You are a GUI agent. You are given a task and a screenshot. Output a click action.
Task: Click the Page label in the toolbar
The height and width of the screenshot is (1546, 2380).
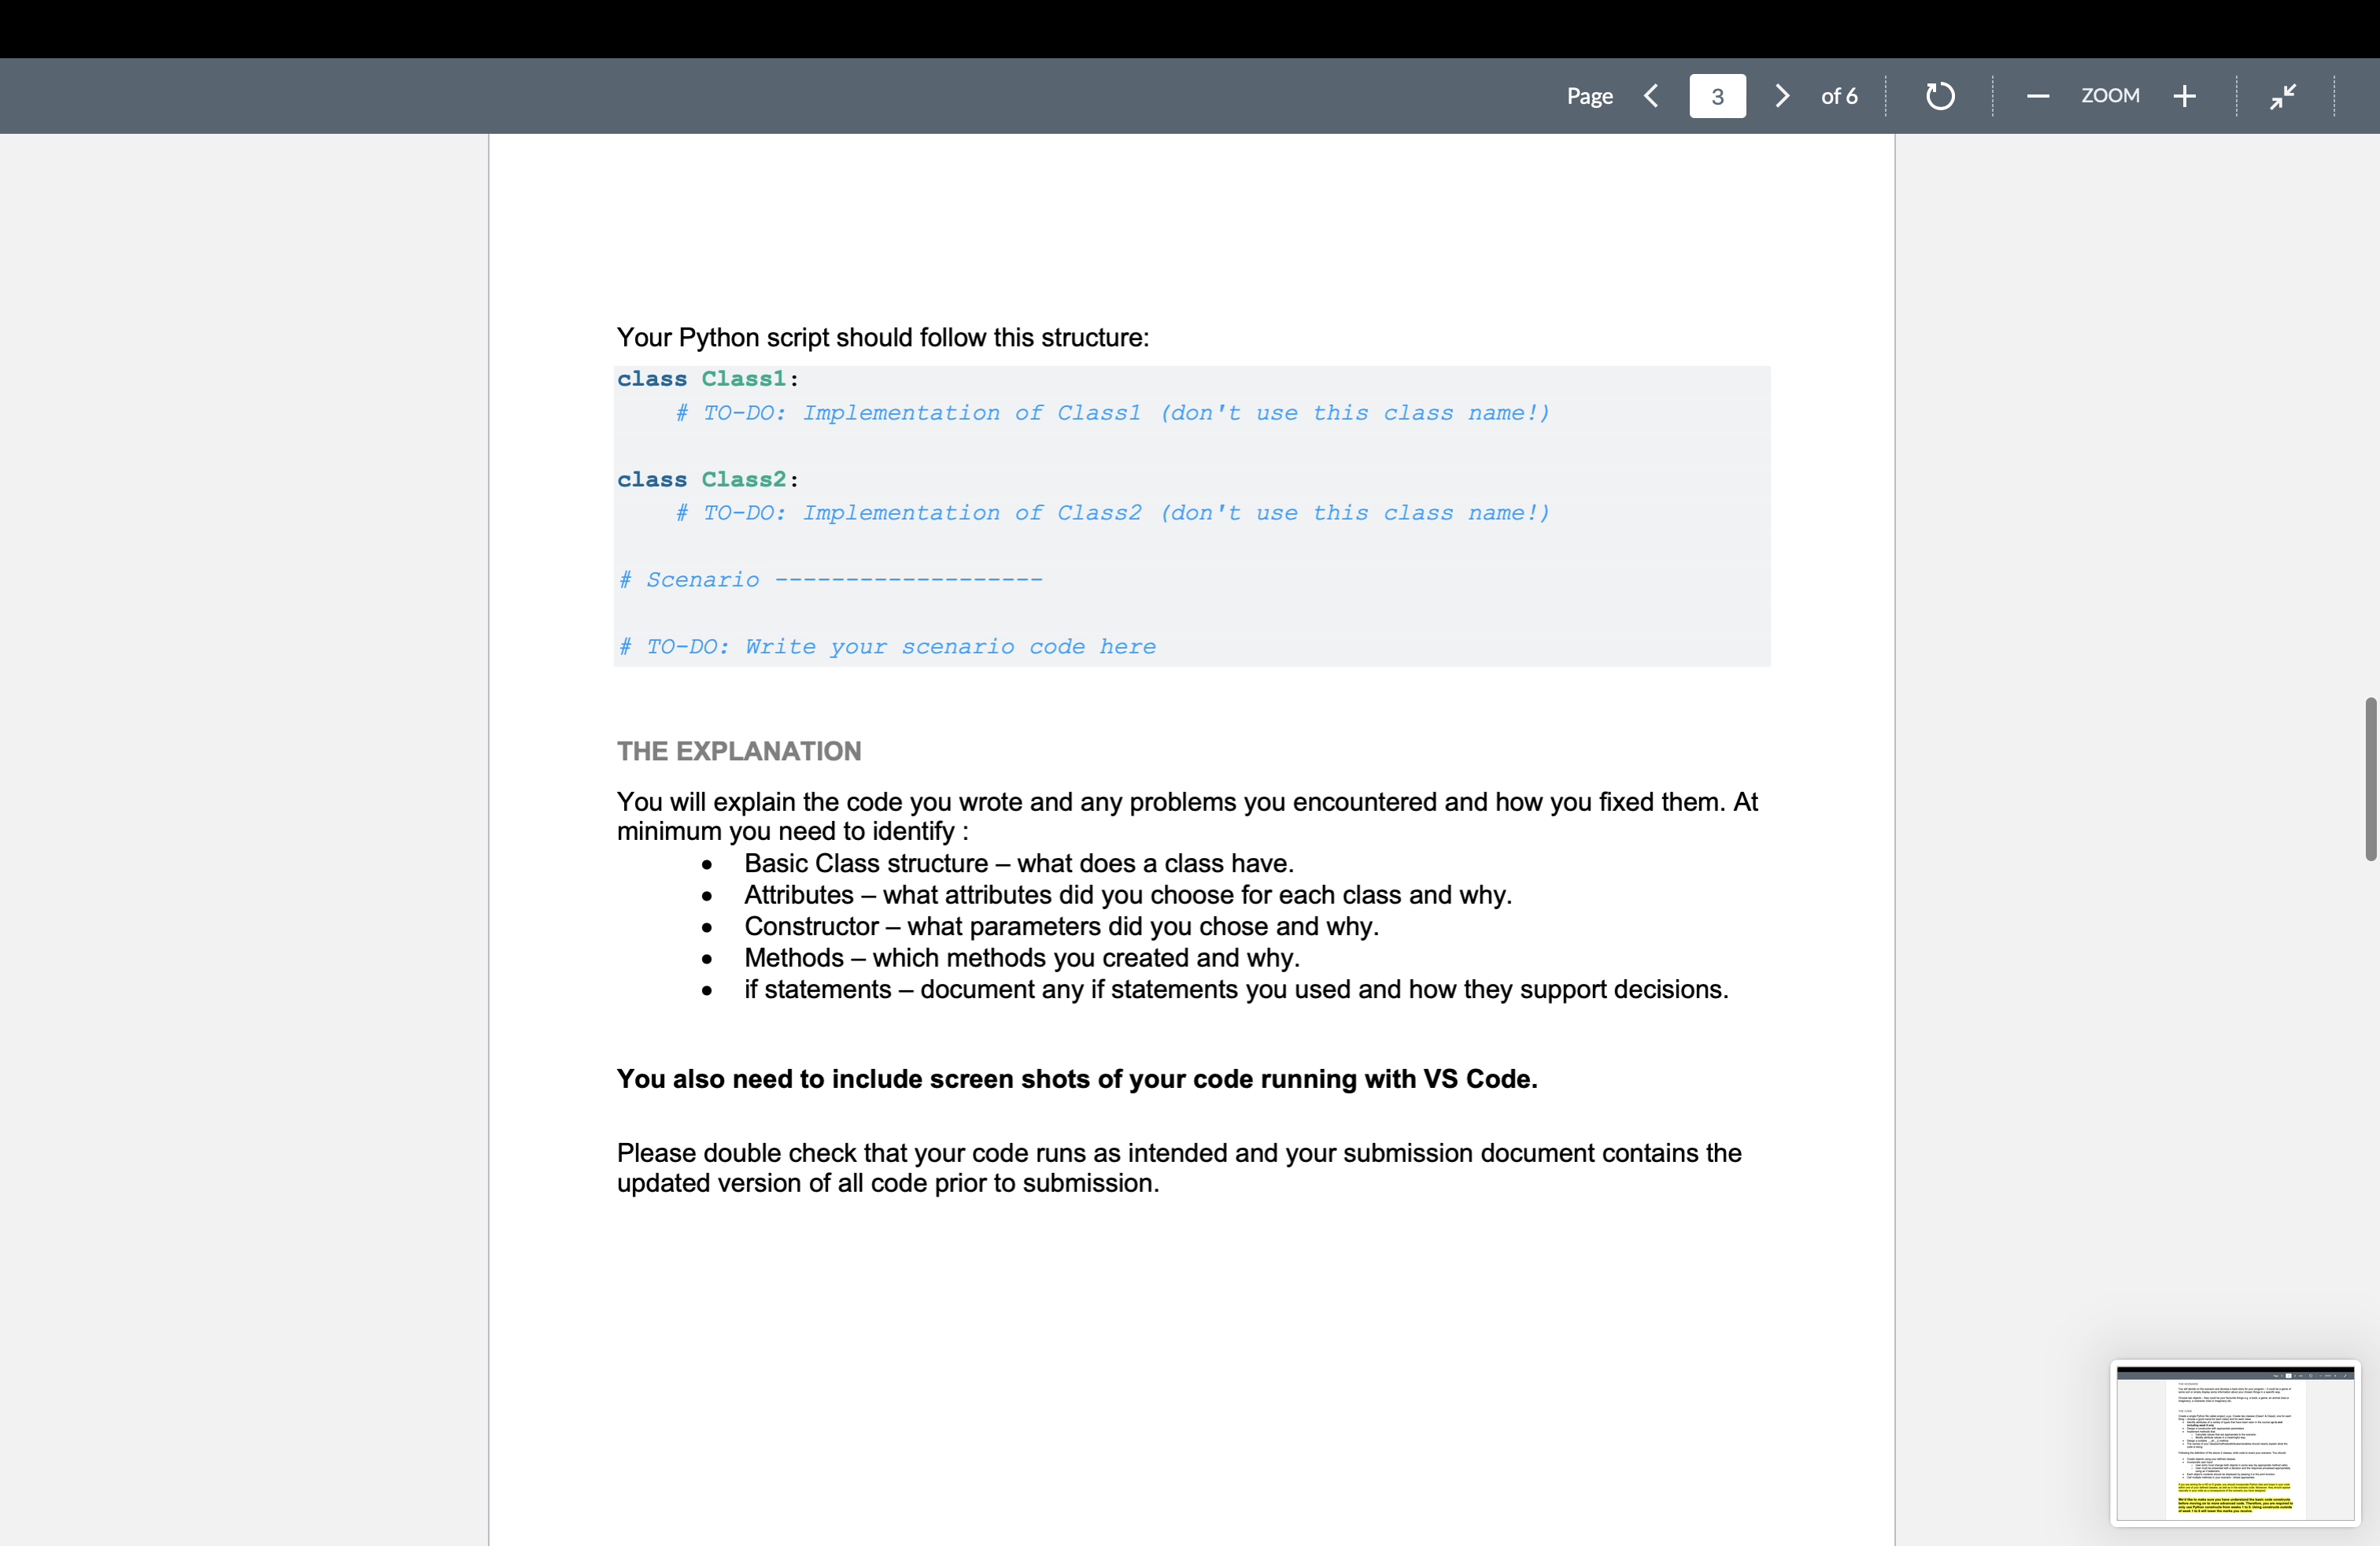point(1589,96)
